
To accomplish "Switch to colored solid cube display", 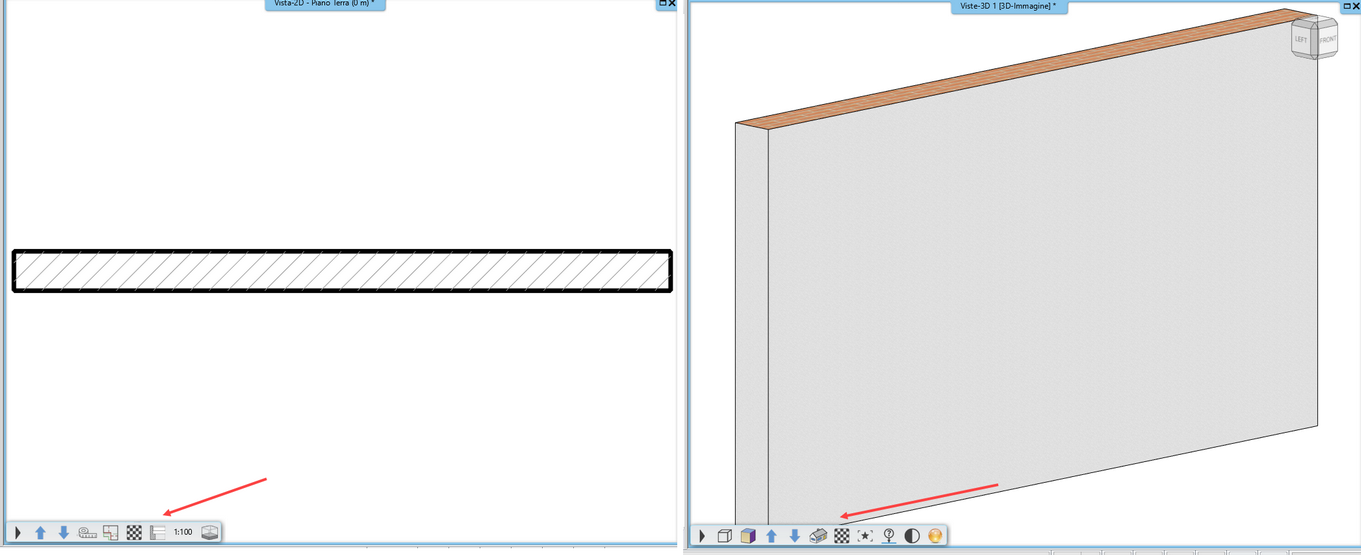I will 748,536.
